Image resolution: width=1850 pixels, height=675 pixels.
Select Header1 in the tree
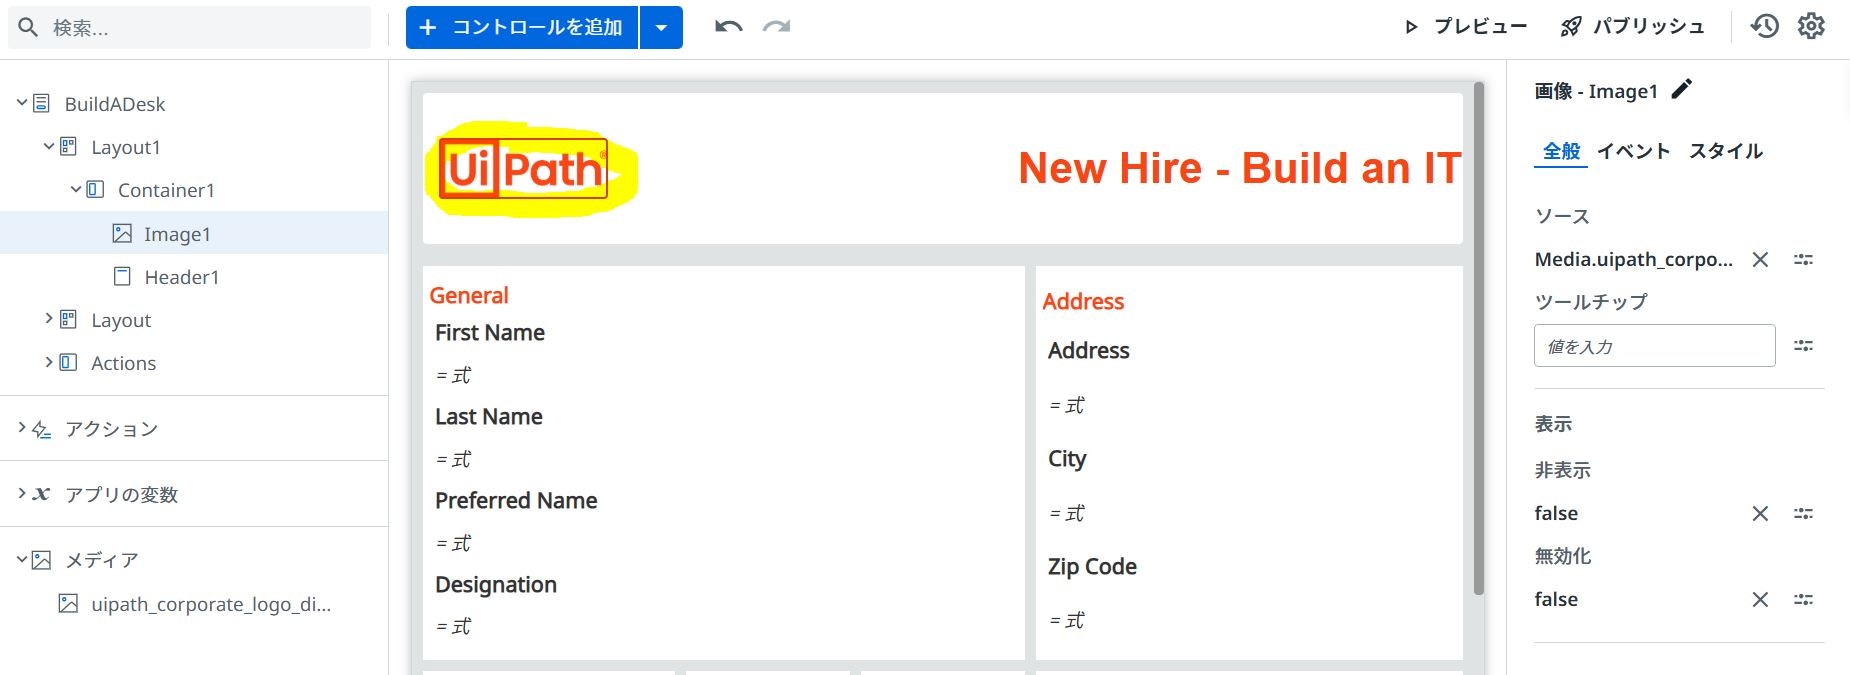[181, 277]
